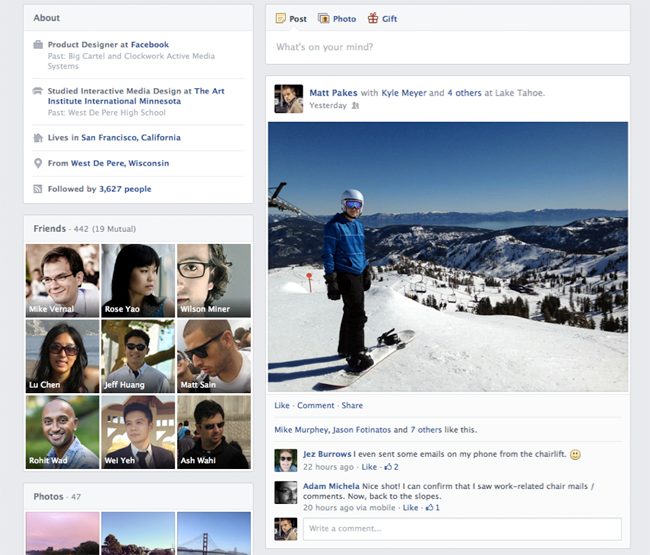Open Jez Burrows' name link
Image resolution: width=650 pixels, height=555 pixels.
pos(327,454)
